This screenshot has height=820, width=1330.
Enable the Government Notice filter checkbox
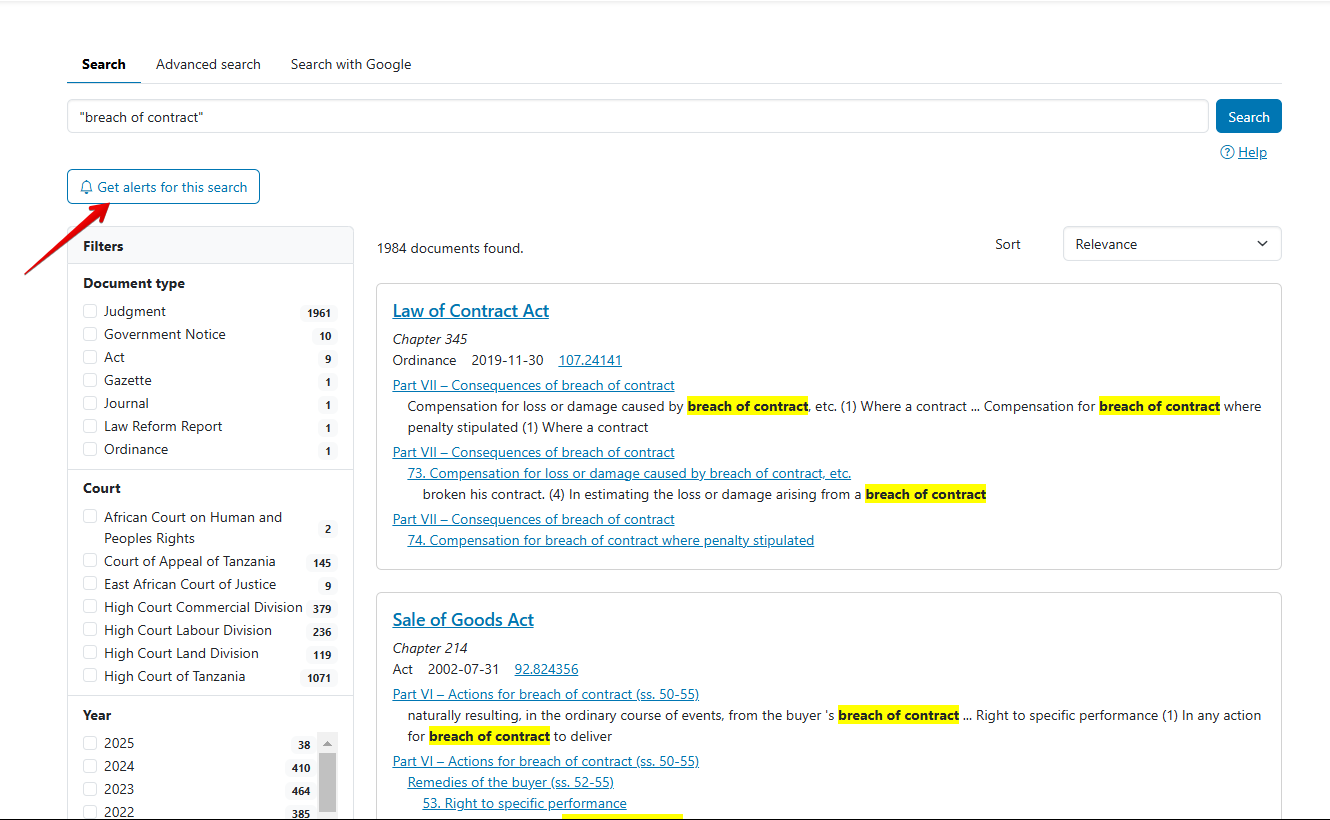coord(91,334)
